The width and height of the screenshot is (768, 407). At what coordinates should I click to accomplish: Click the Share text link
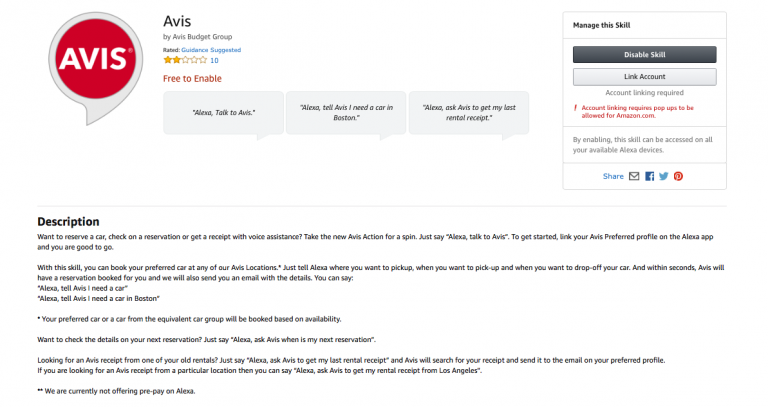pos(613,176)
